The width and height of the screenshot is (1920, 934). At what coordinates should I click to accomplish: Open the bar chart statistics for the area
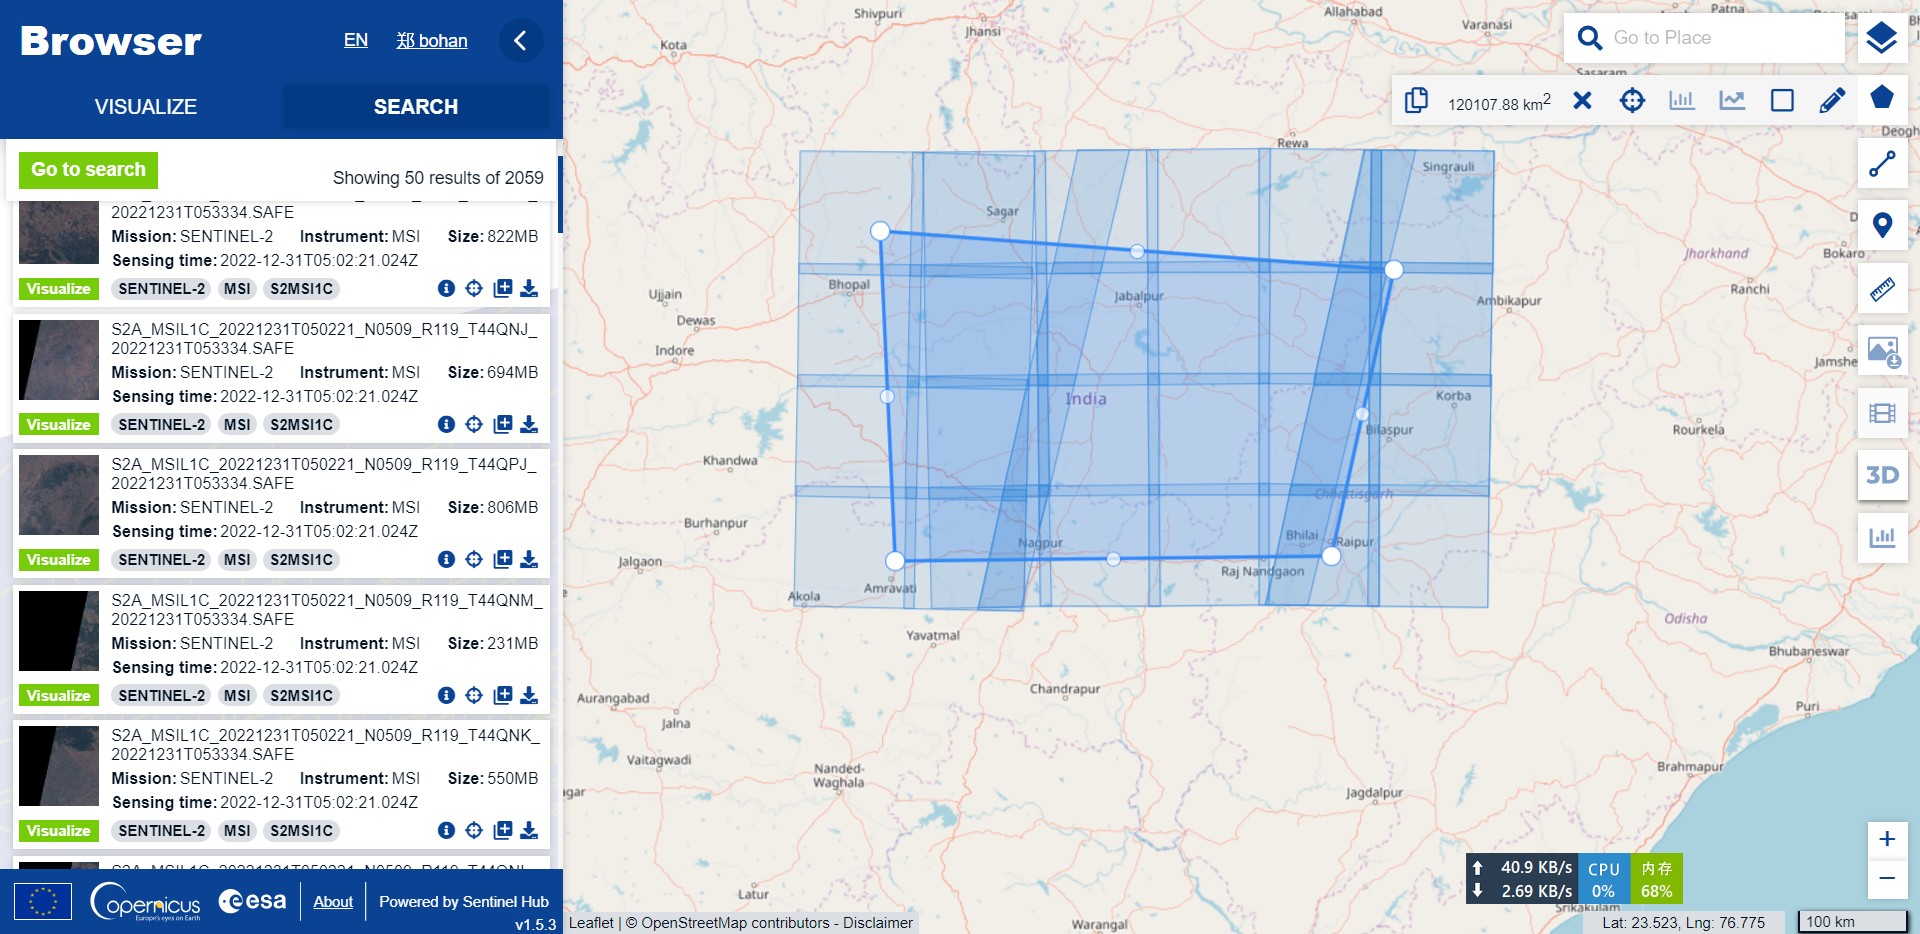1682,100
